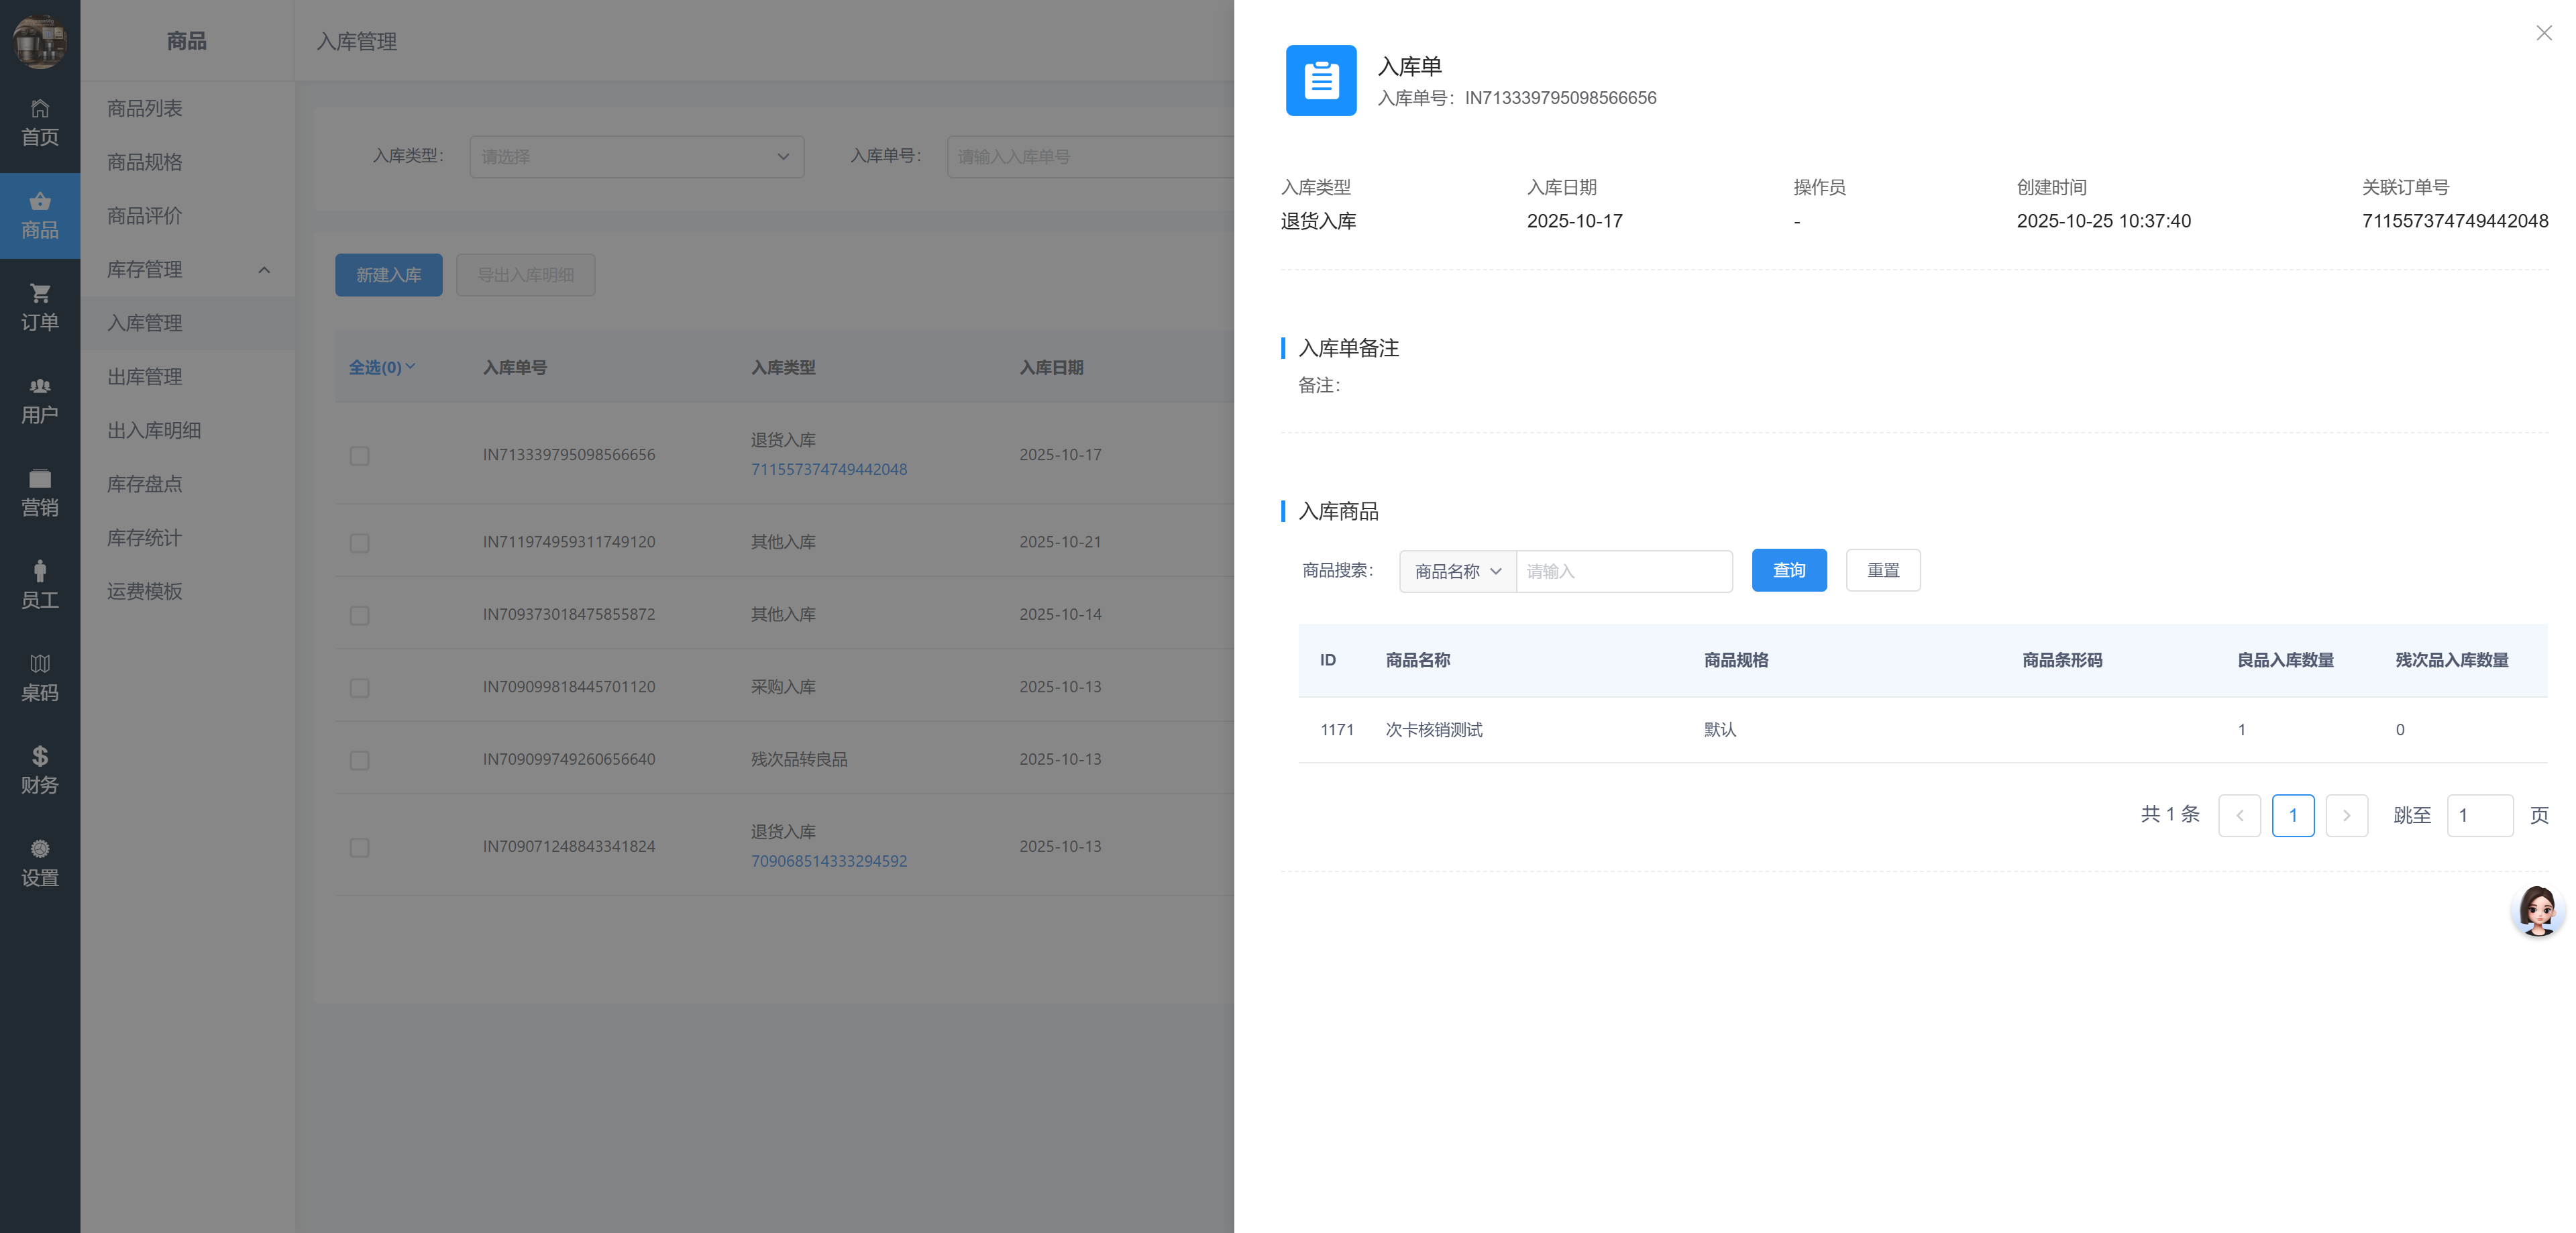
Task: Open the 设置 gear icon
Action: click(x=40, y=850)
